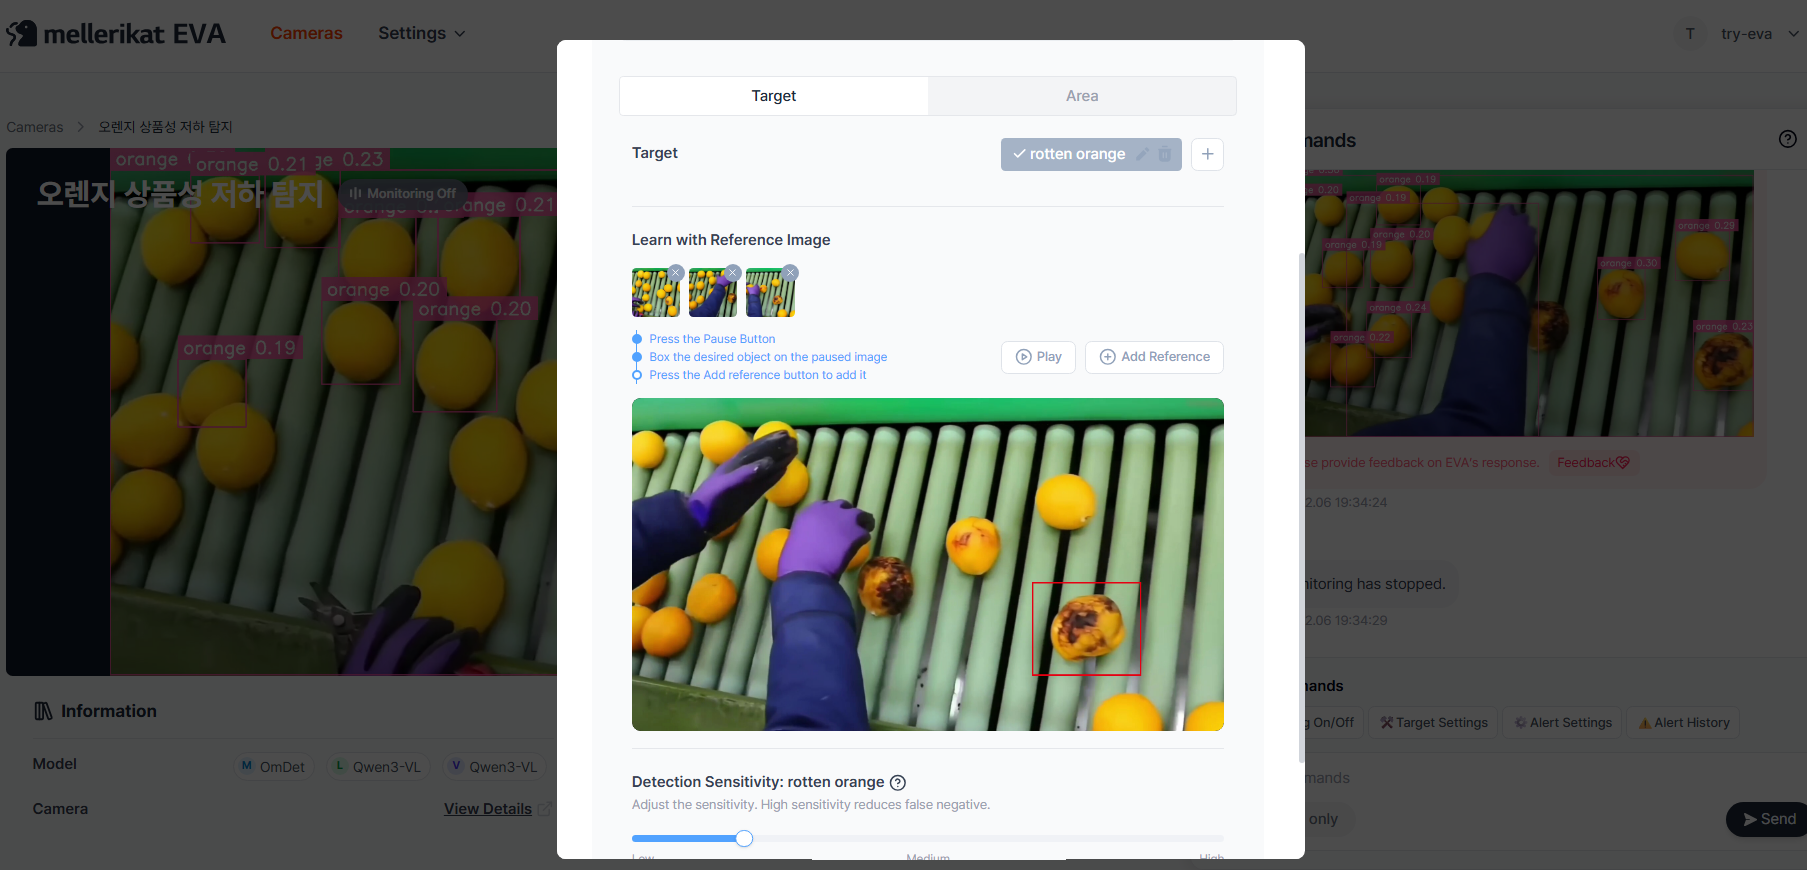Select the Target tab
1807x870 pixels.
click(774, 96)
